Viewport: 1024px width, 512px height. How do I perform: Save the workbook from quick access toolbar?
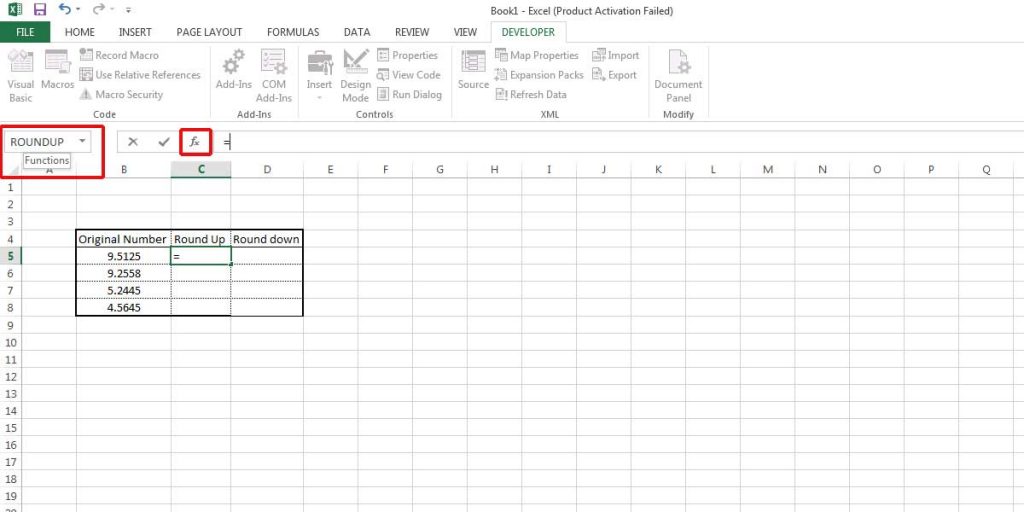coord(40,10)
